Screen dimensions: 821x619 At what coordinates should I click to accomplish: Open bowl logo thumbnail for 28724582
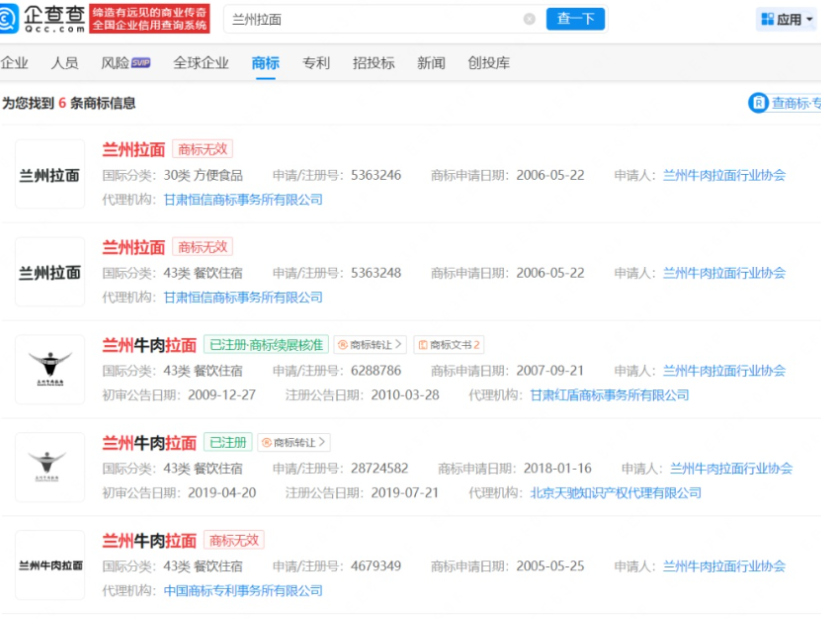50,467
